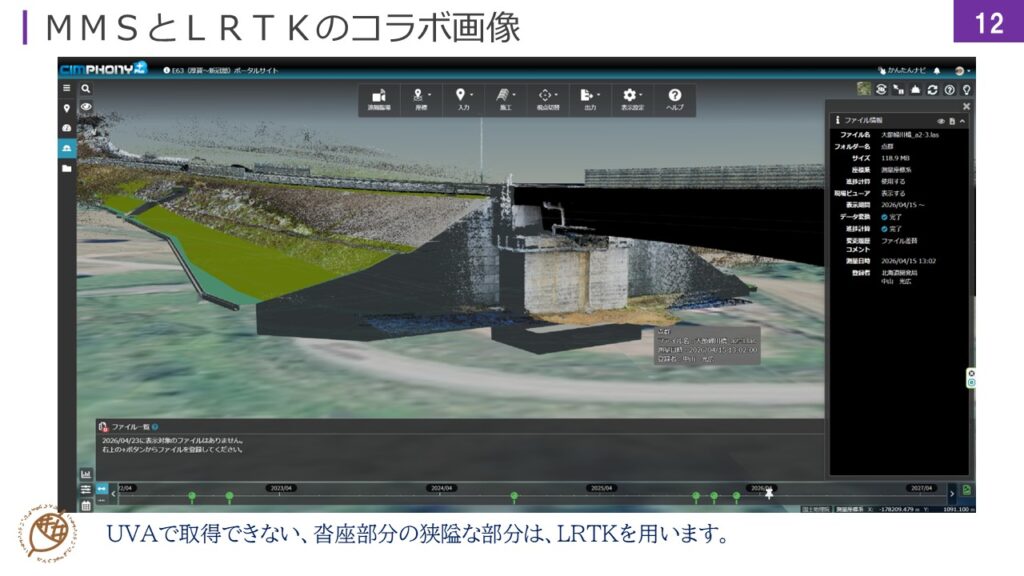Toggle the eye visibility icon below search
The image size is (1024, 576).
tap(86, 107)
